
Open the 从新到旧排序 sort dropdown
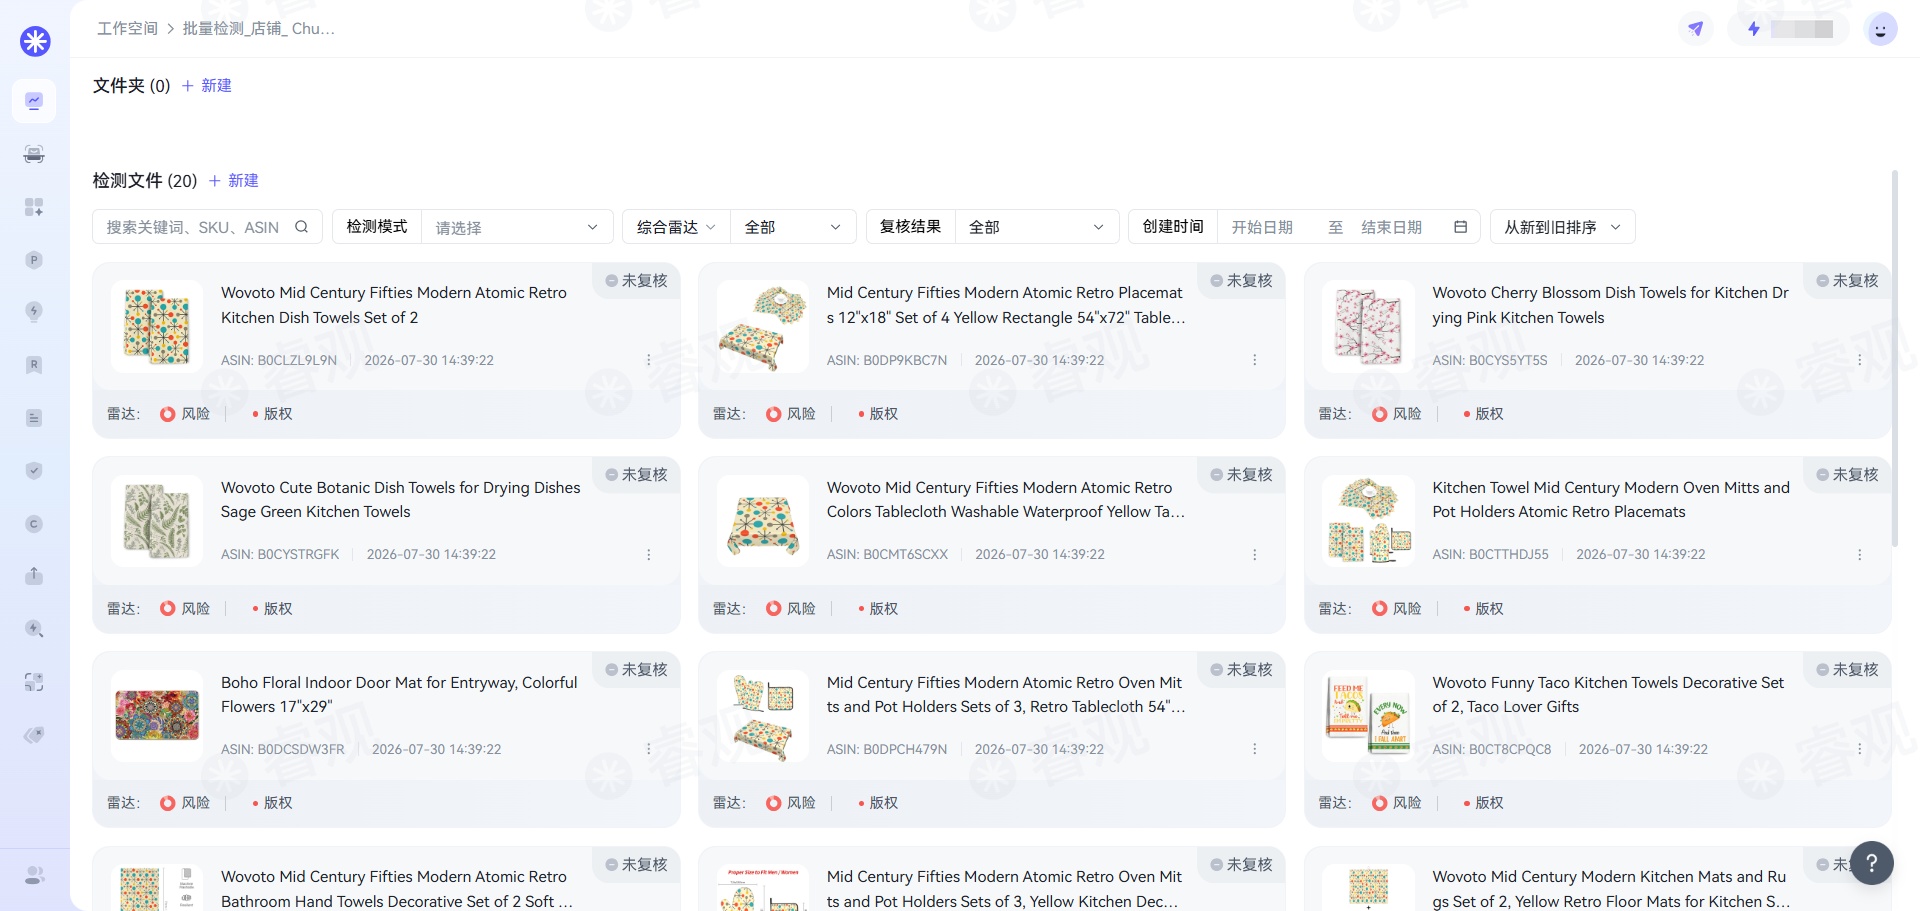tap(1562, 227)
